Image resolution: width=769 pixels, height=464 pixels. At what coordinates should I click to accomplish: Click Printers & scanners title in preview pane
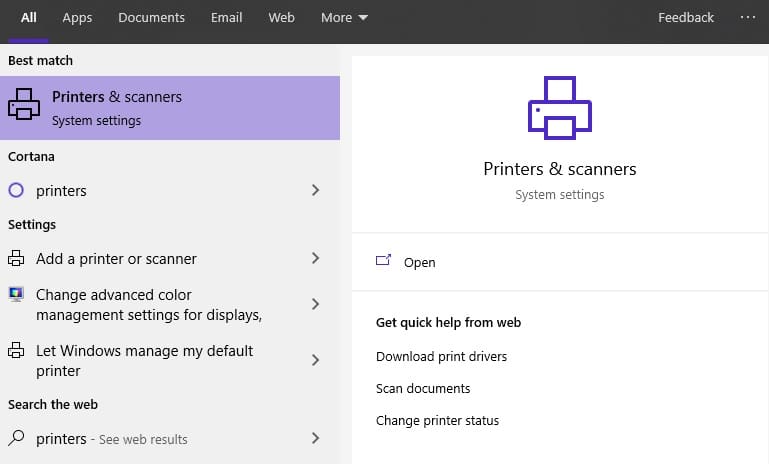[x=560, y=169]
